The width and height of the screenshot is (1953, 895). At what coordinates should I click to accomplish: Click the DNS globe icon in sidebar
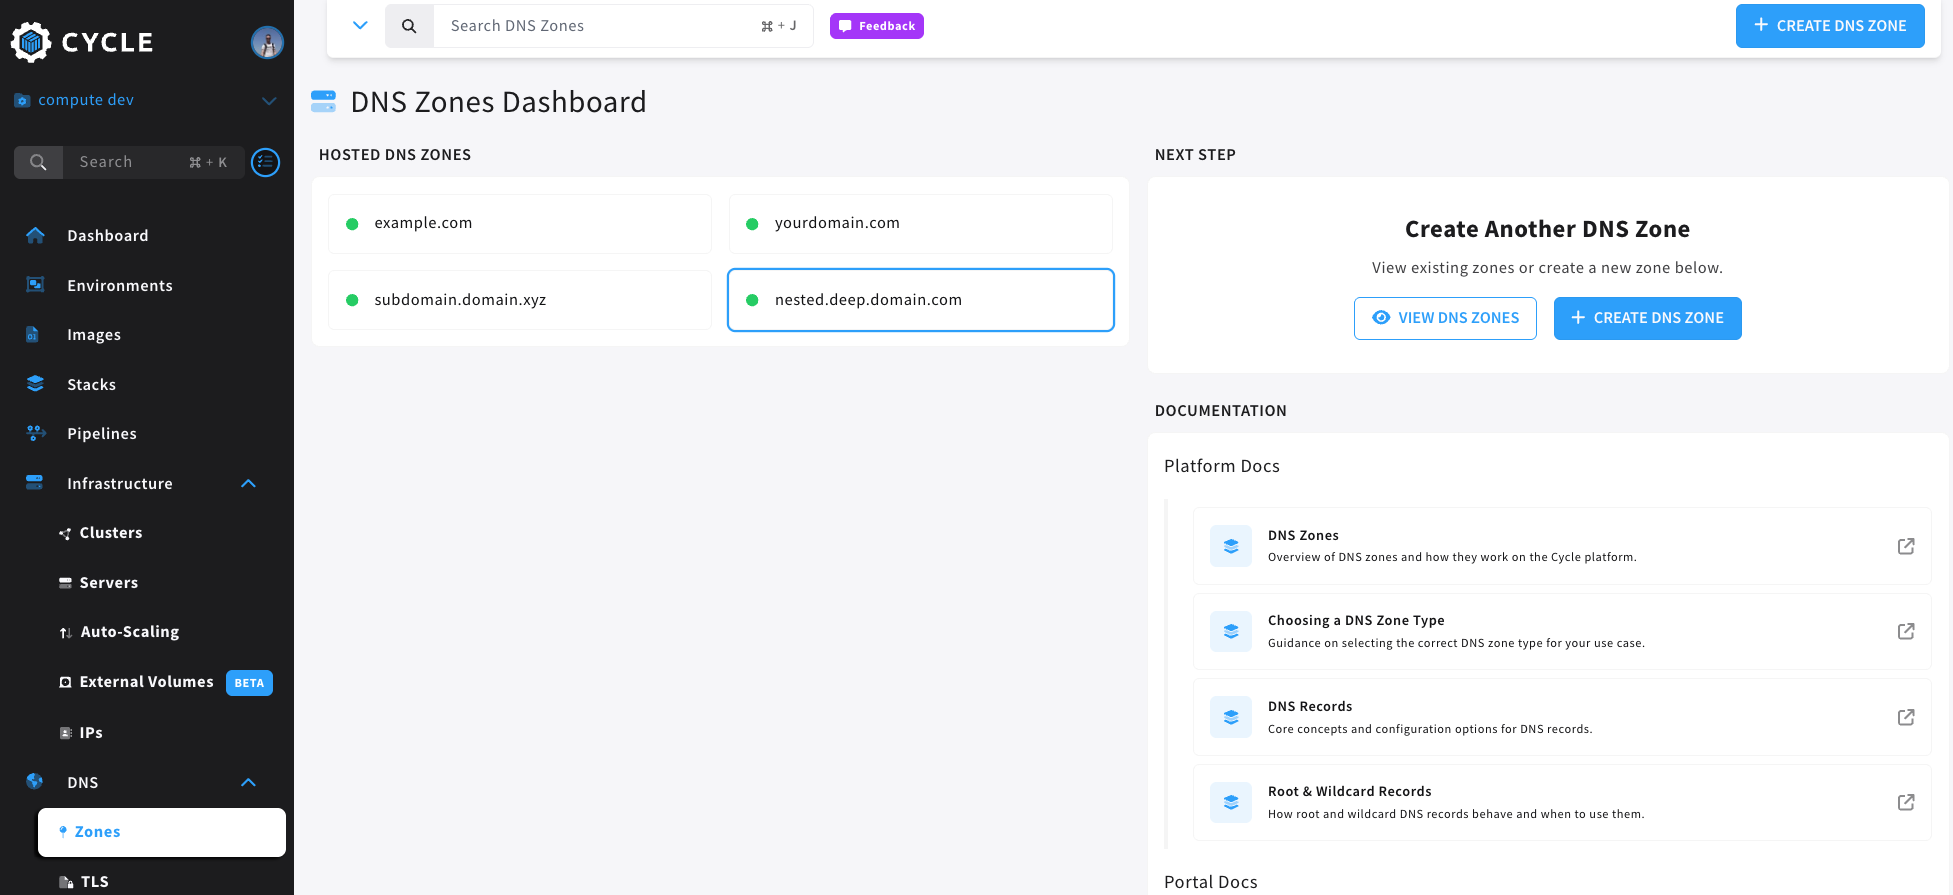tap(35, 782)
